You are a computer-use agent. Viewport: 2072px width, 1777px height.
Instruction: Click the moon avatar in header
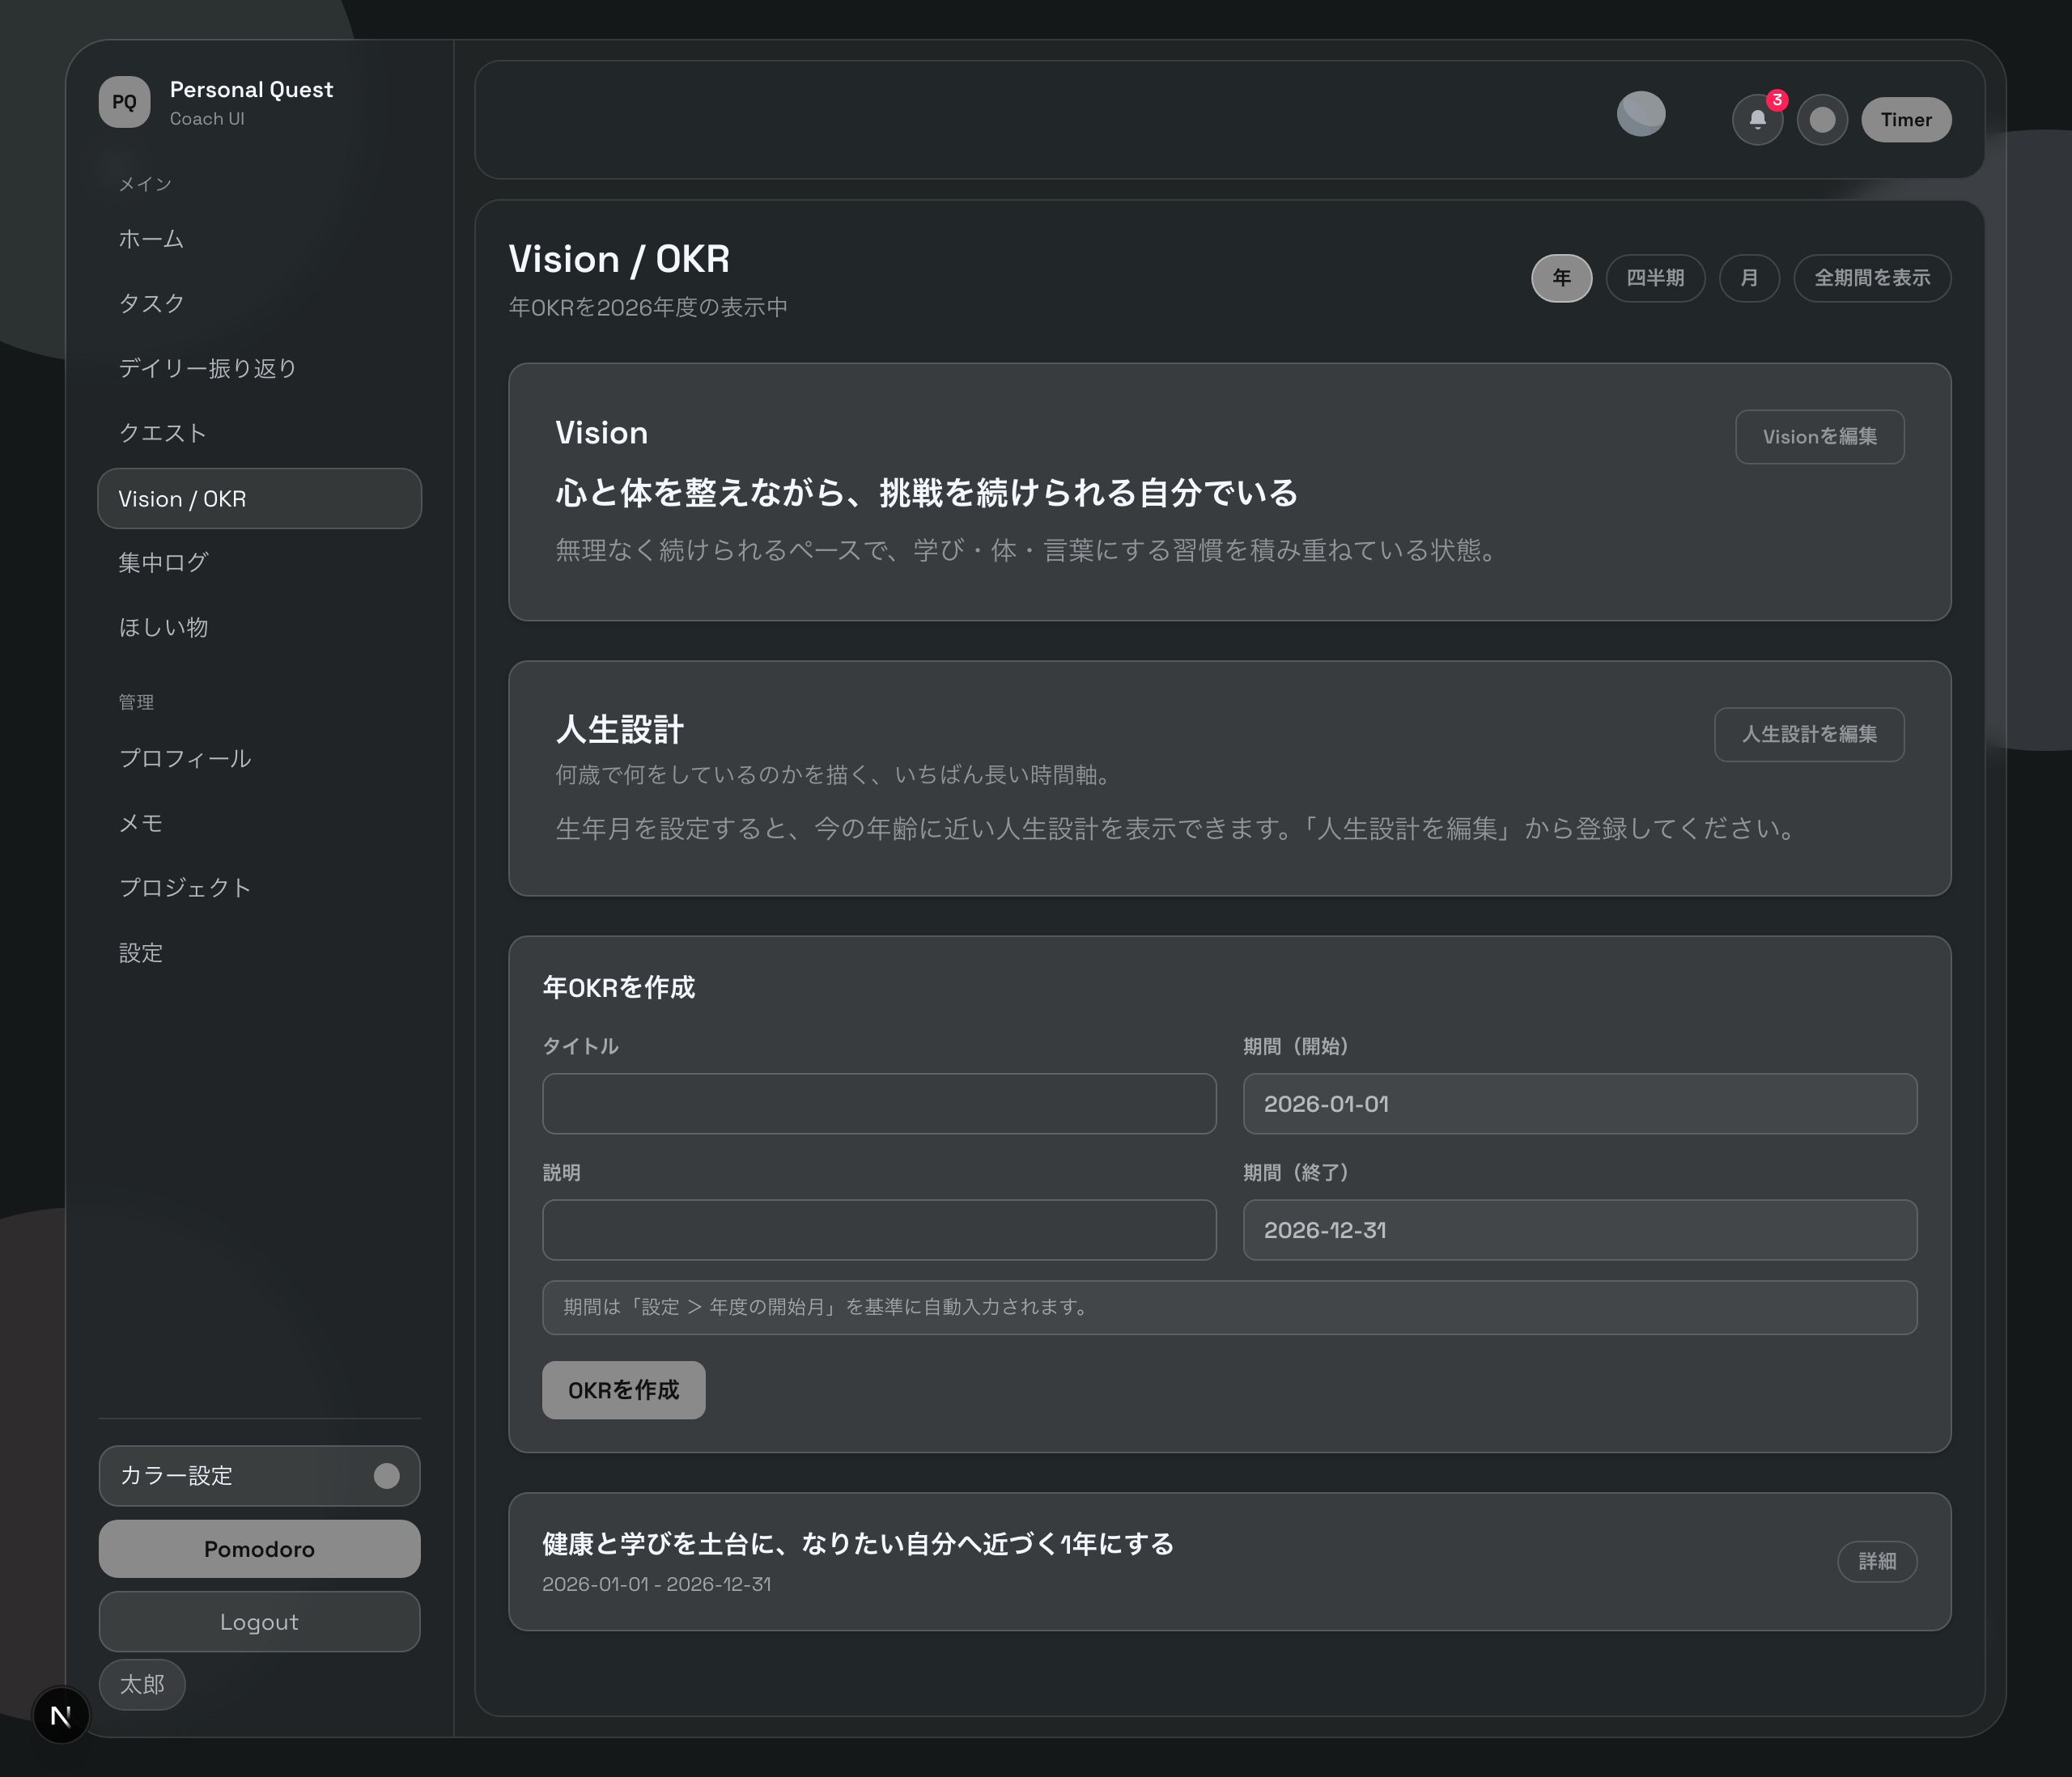(x=1641, y=114)
